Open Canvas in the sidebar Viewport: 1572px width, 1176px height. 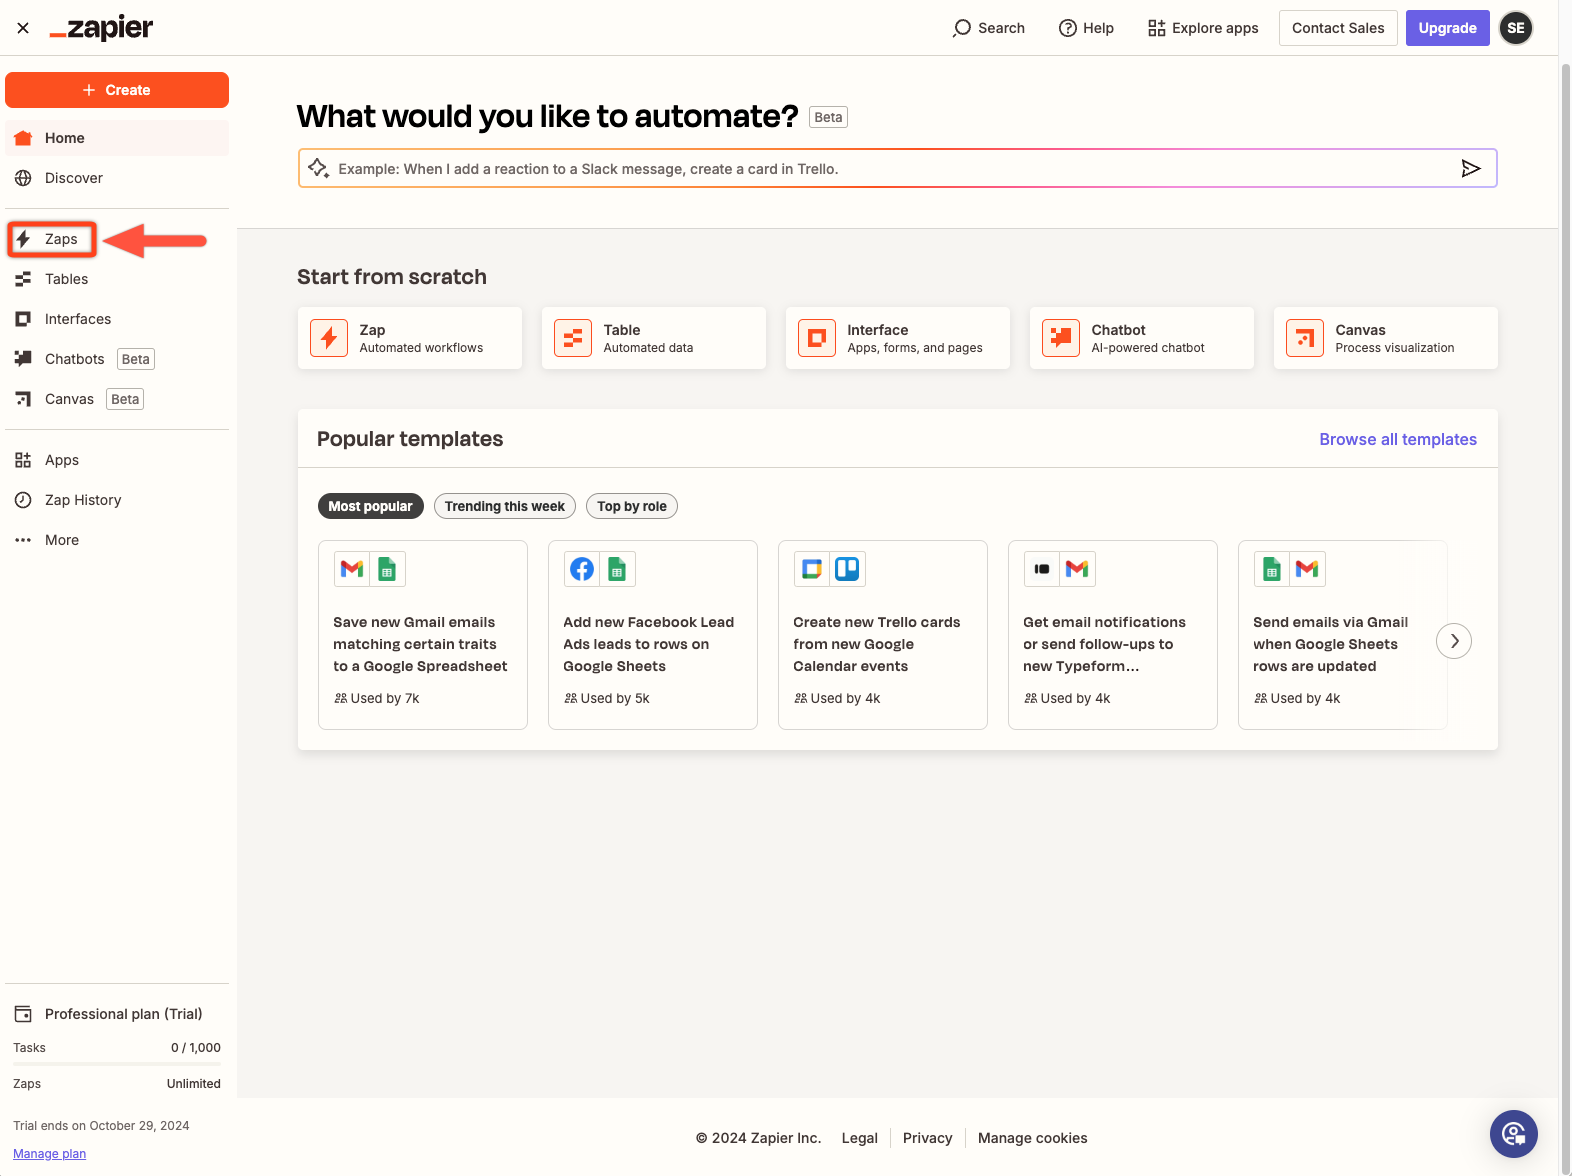click(x=117, y=399)
